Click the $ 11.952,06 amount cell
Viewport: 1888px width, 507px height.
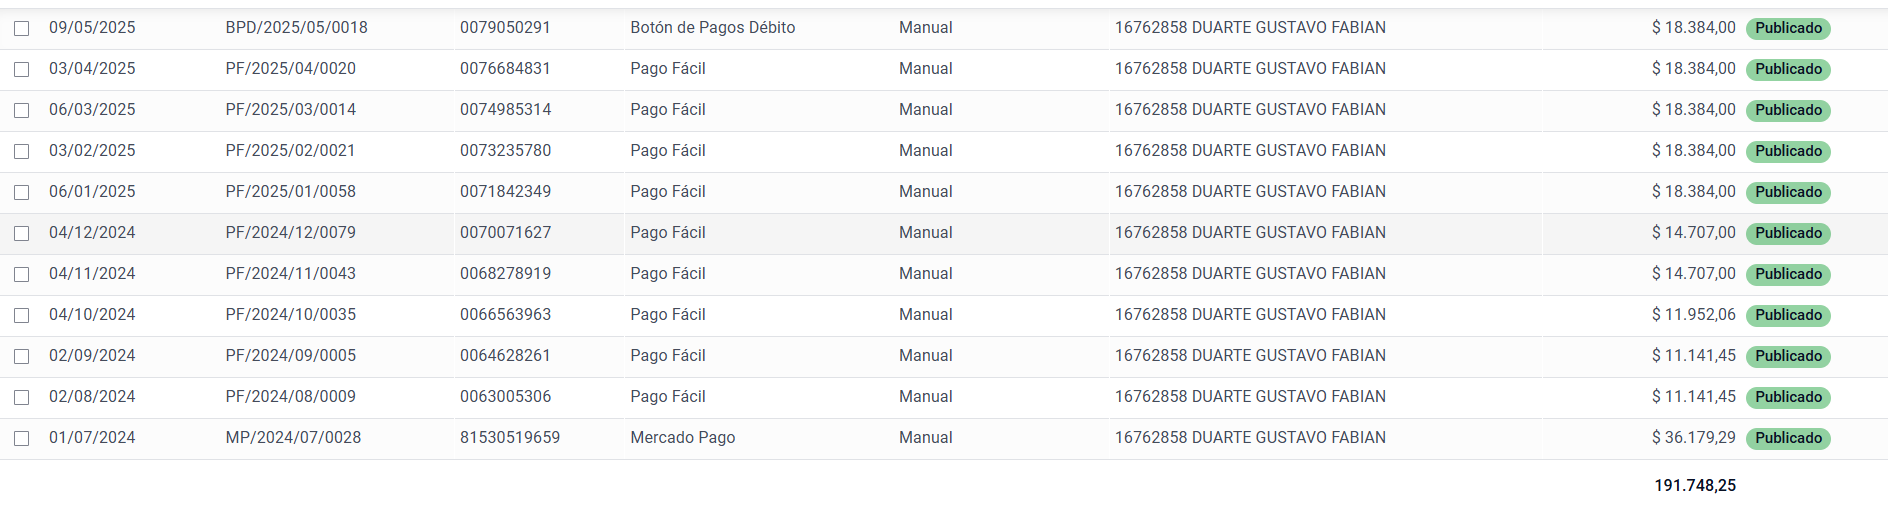coord(1693,315)
